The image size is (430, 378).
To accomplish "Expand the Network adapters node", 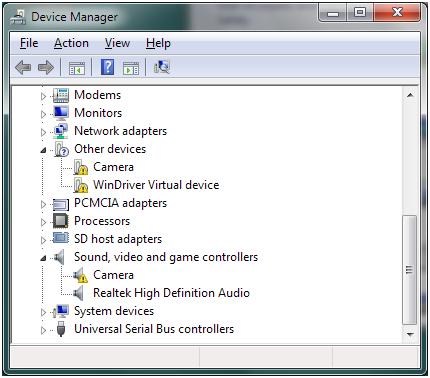I will point(43,132).
